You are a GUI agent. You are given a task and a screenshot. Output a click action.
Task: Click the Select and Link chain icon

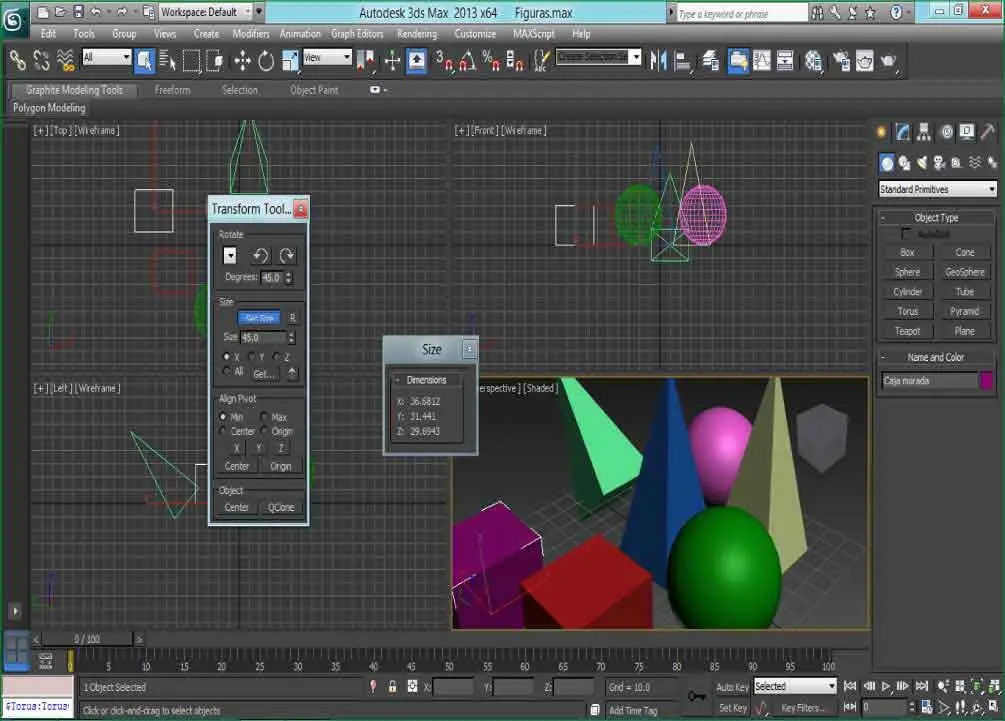18,60
